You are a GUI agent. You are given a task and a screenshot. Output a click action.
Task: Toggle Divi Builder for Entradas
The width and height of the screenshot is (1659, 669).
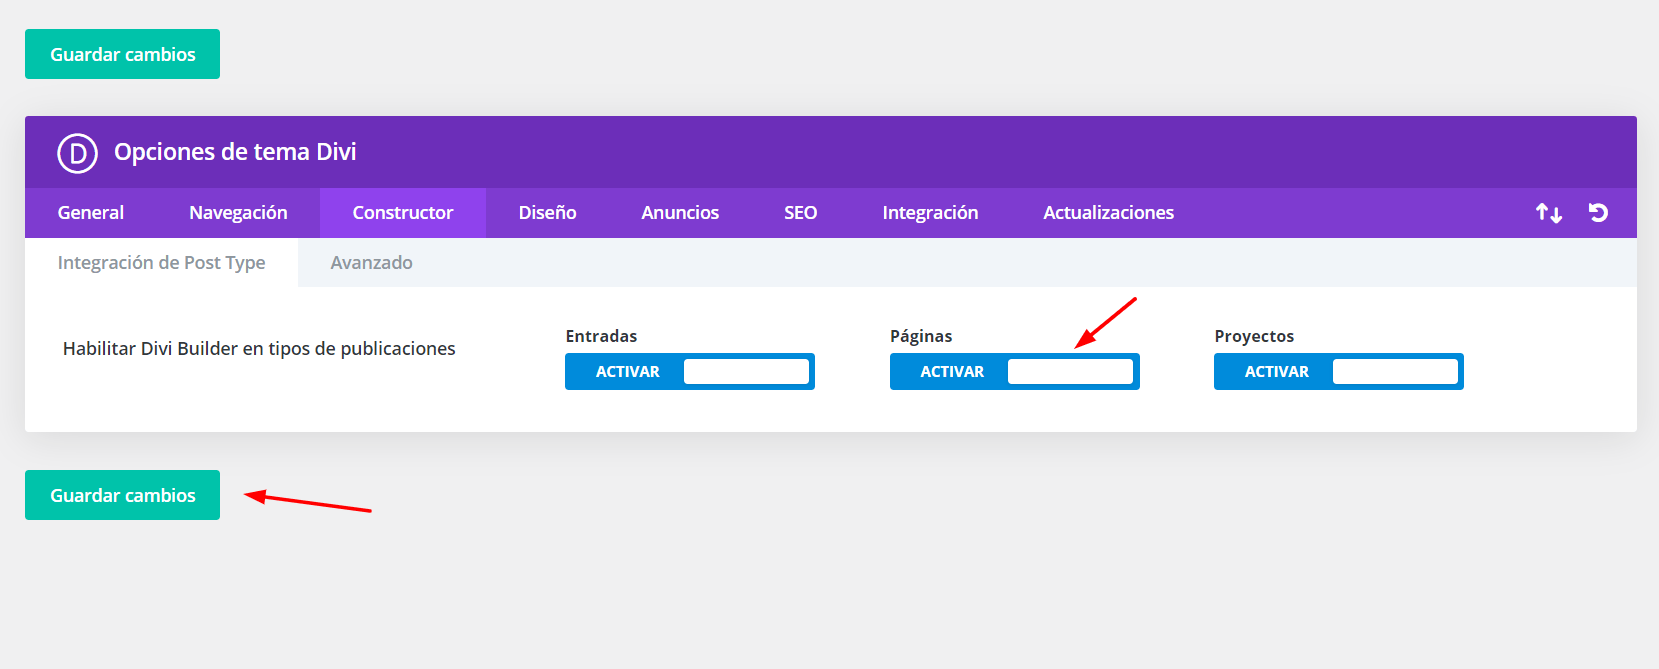[690, 372]
